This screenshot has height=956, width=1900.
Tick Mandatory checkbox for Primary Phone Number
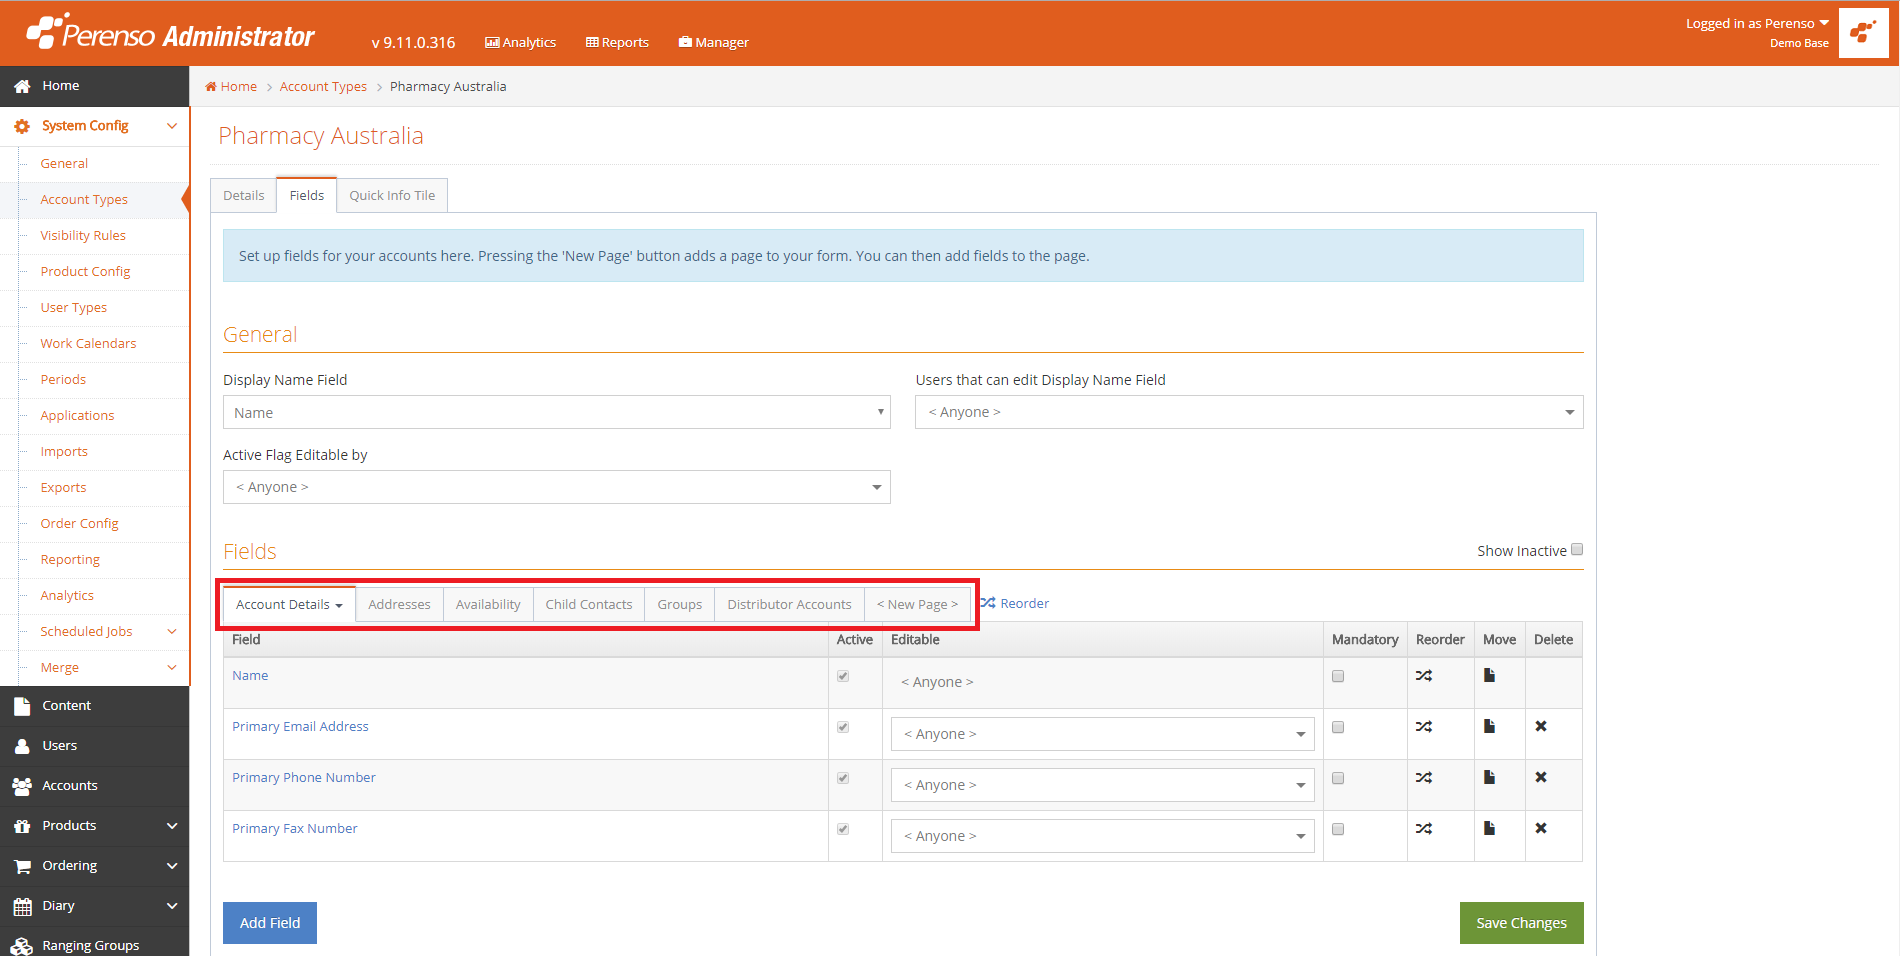click(1338, 778)
